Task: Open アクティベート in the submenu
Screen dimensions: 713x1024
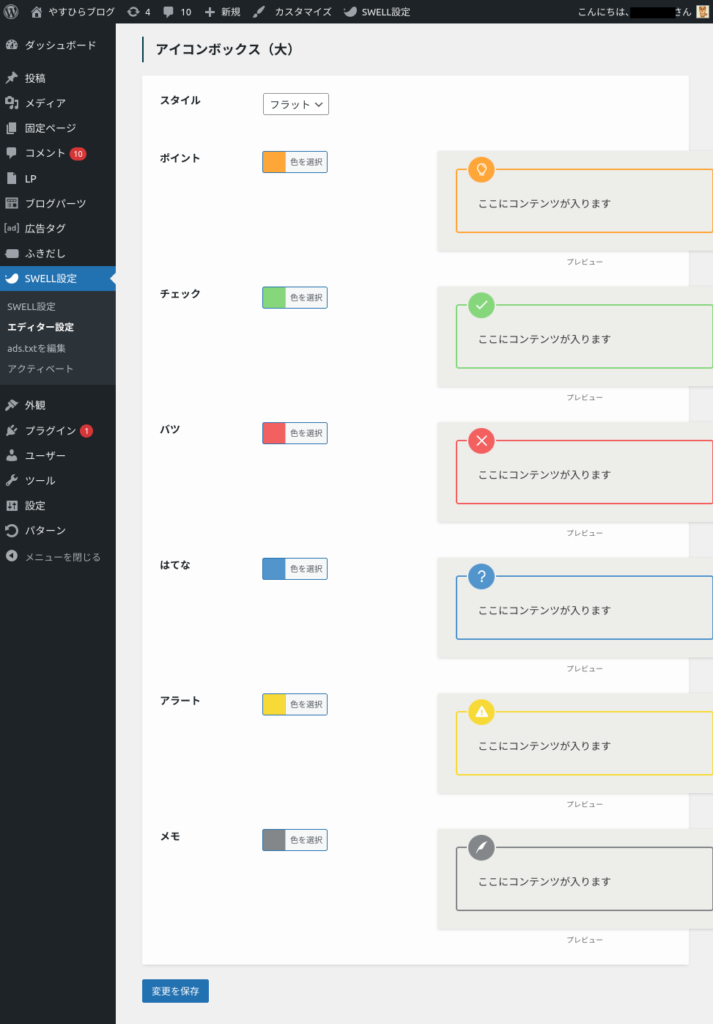Action: (x=40, y=368)
